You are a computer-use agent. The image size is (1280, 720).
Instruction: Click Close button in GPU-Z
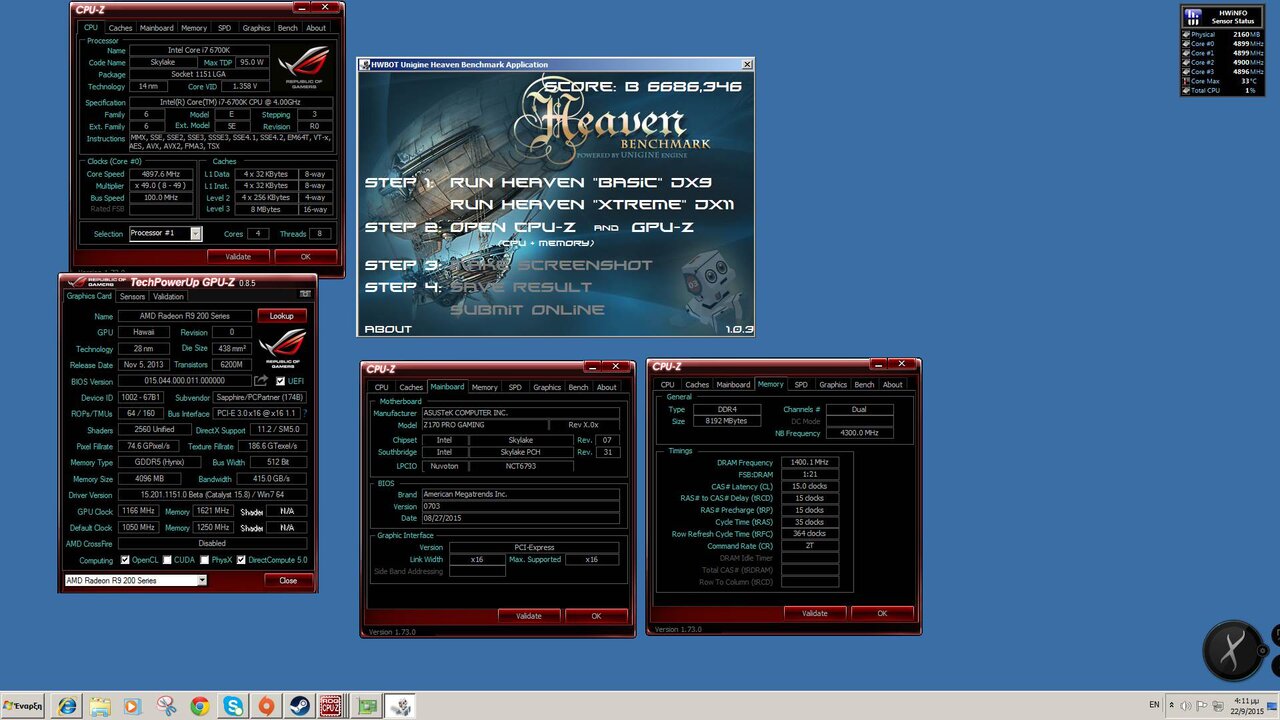click(x=288, y=580)
